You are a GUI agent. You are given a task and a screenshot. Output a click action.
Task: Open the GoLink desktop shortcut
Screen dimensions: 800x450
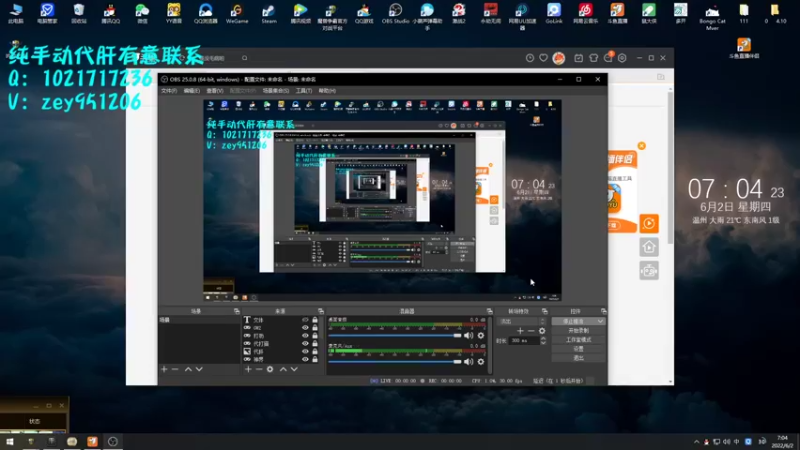point(554,14)
